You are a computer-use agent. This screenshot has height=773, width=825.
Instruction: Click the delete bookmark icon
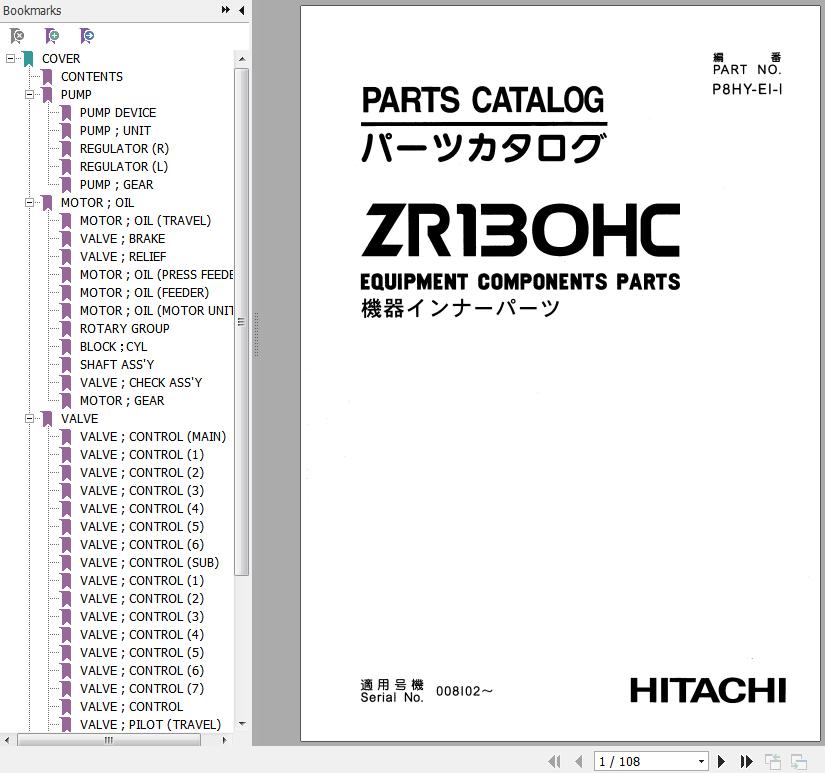17,36
